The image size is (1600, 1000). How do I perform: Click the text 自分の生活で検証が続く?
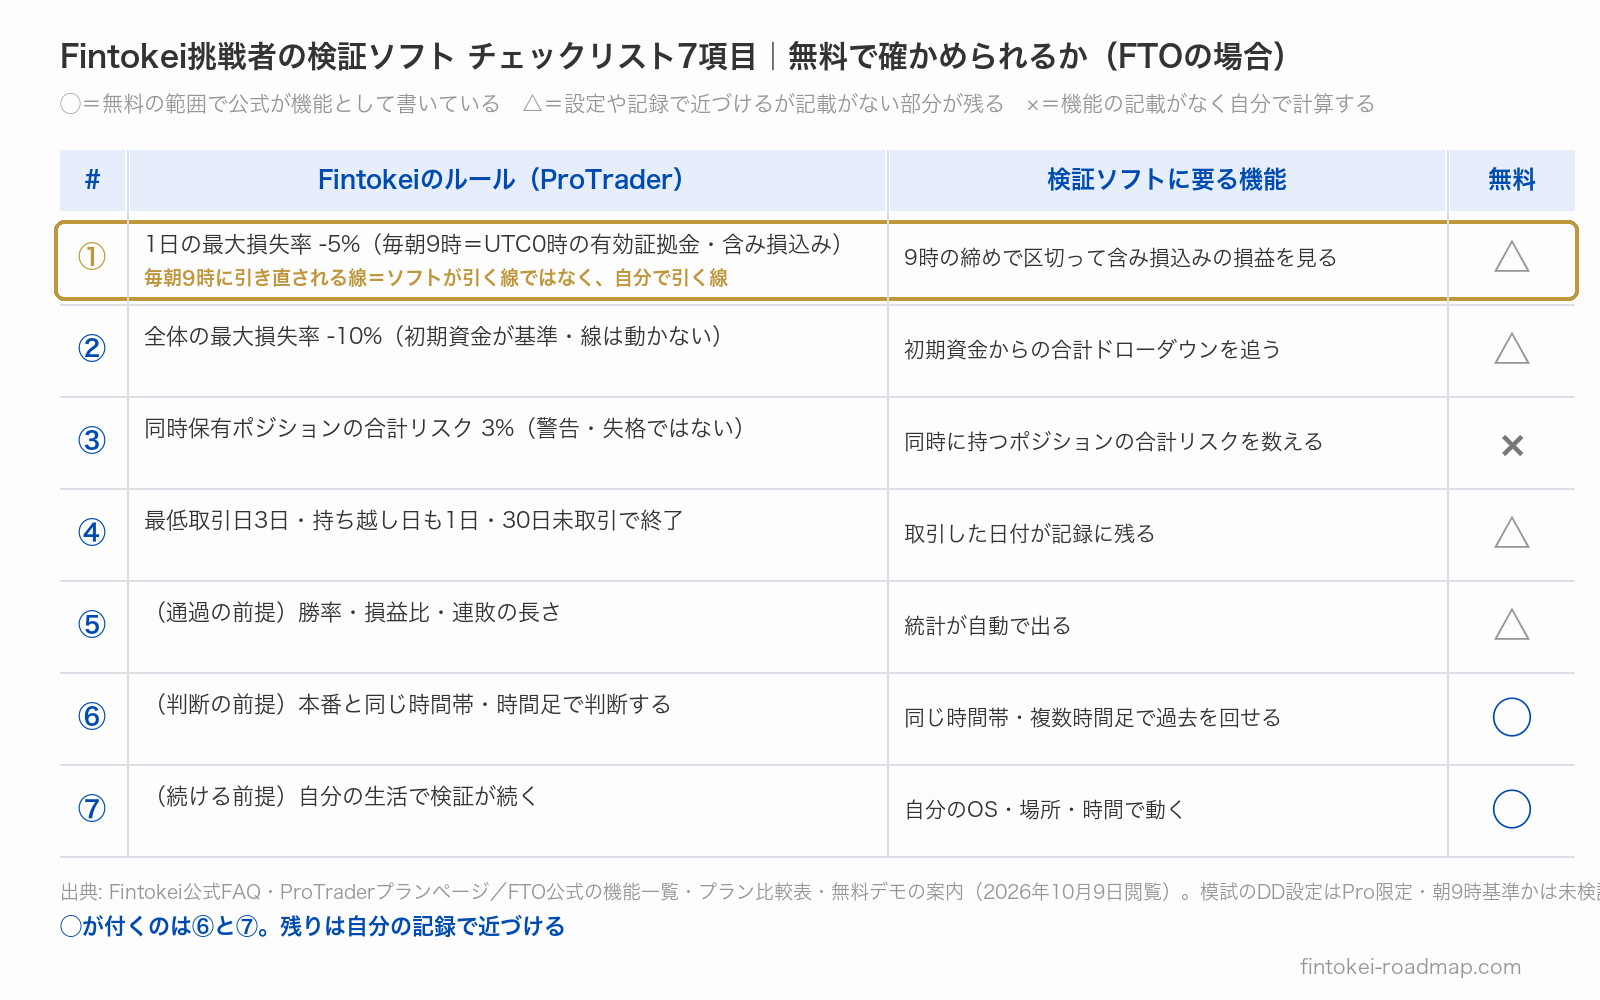pyautogui.click(x=418, y=796)
